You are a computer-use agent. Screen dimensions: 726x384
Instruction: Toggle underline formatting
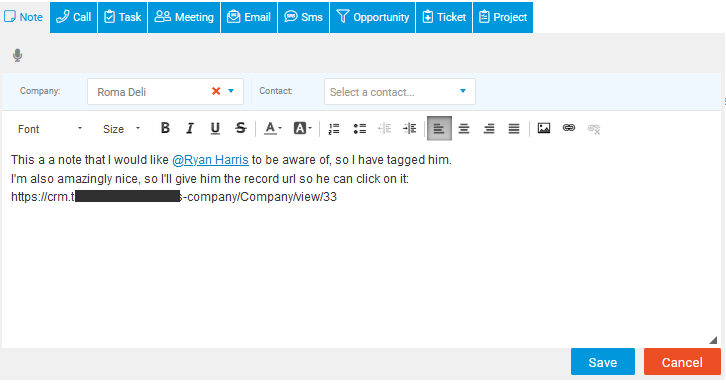[215, 128]
